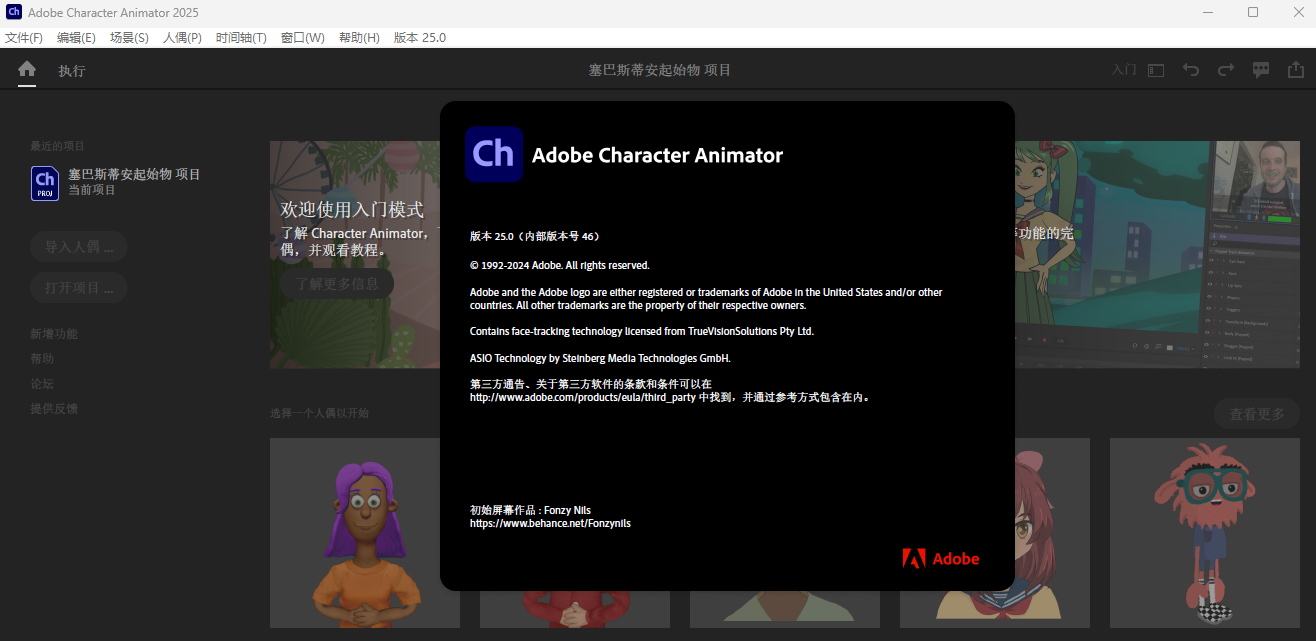Open the 人偶(P) menu
1316x641 pixels.
pyautogui.click(x=182, y=38)
